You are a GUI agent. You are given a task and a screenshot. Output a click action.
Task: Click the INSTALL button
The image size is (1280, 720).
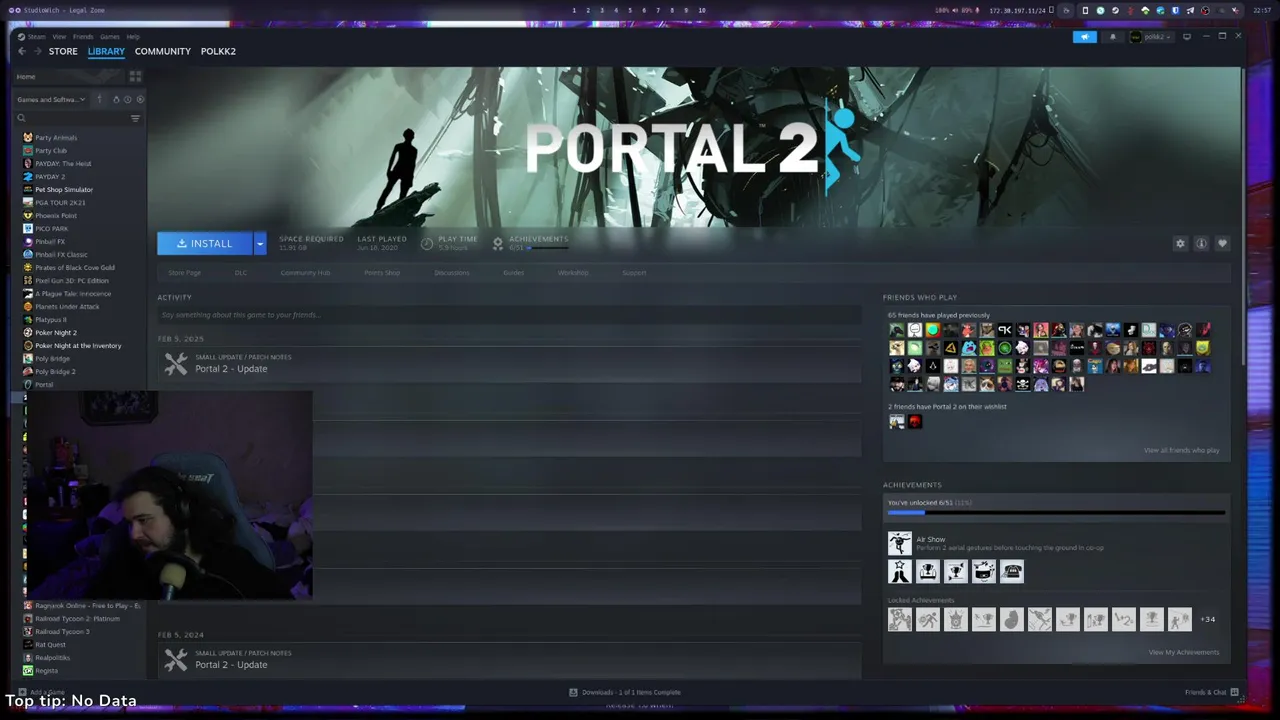[204, 243]
